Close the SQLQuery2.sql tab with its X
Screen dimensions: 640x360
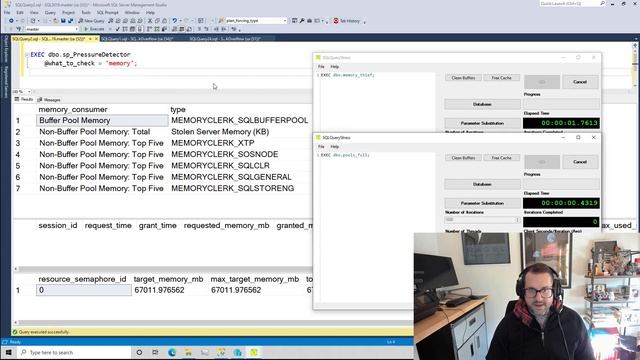96,39
